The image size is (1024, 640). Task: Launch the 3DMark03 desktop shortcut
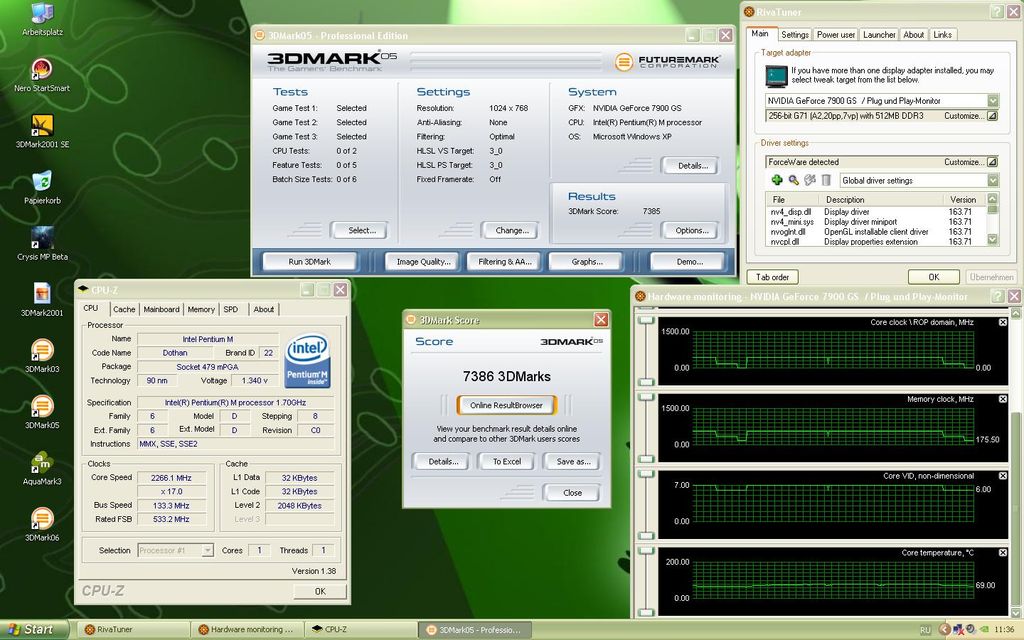point(42,355)
